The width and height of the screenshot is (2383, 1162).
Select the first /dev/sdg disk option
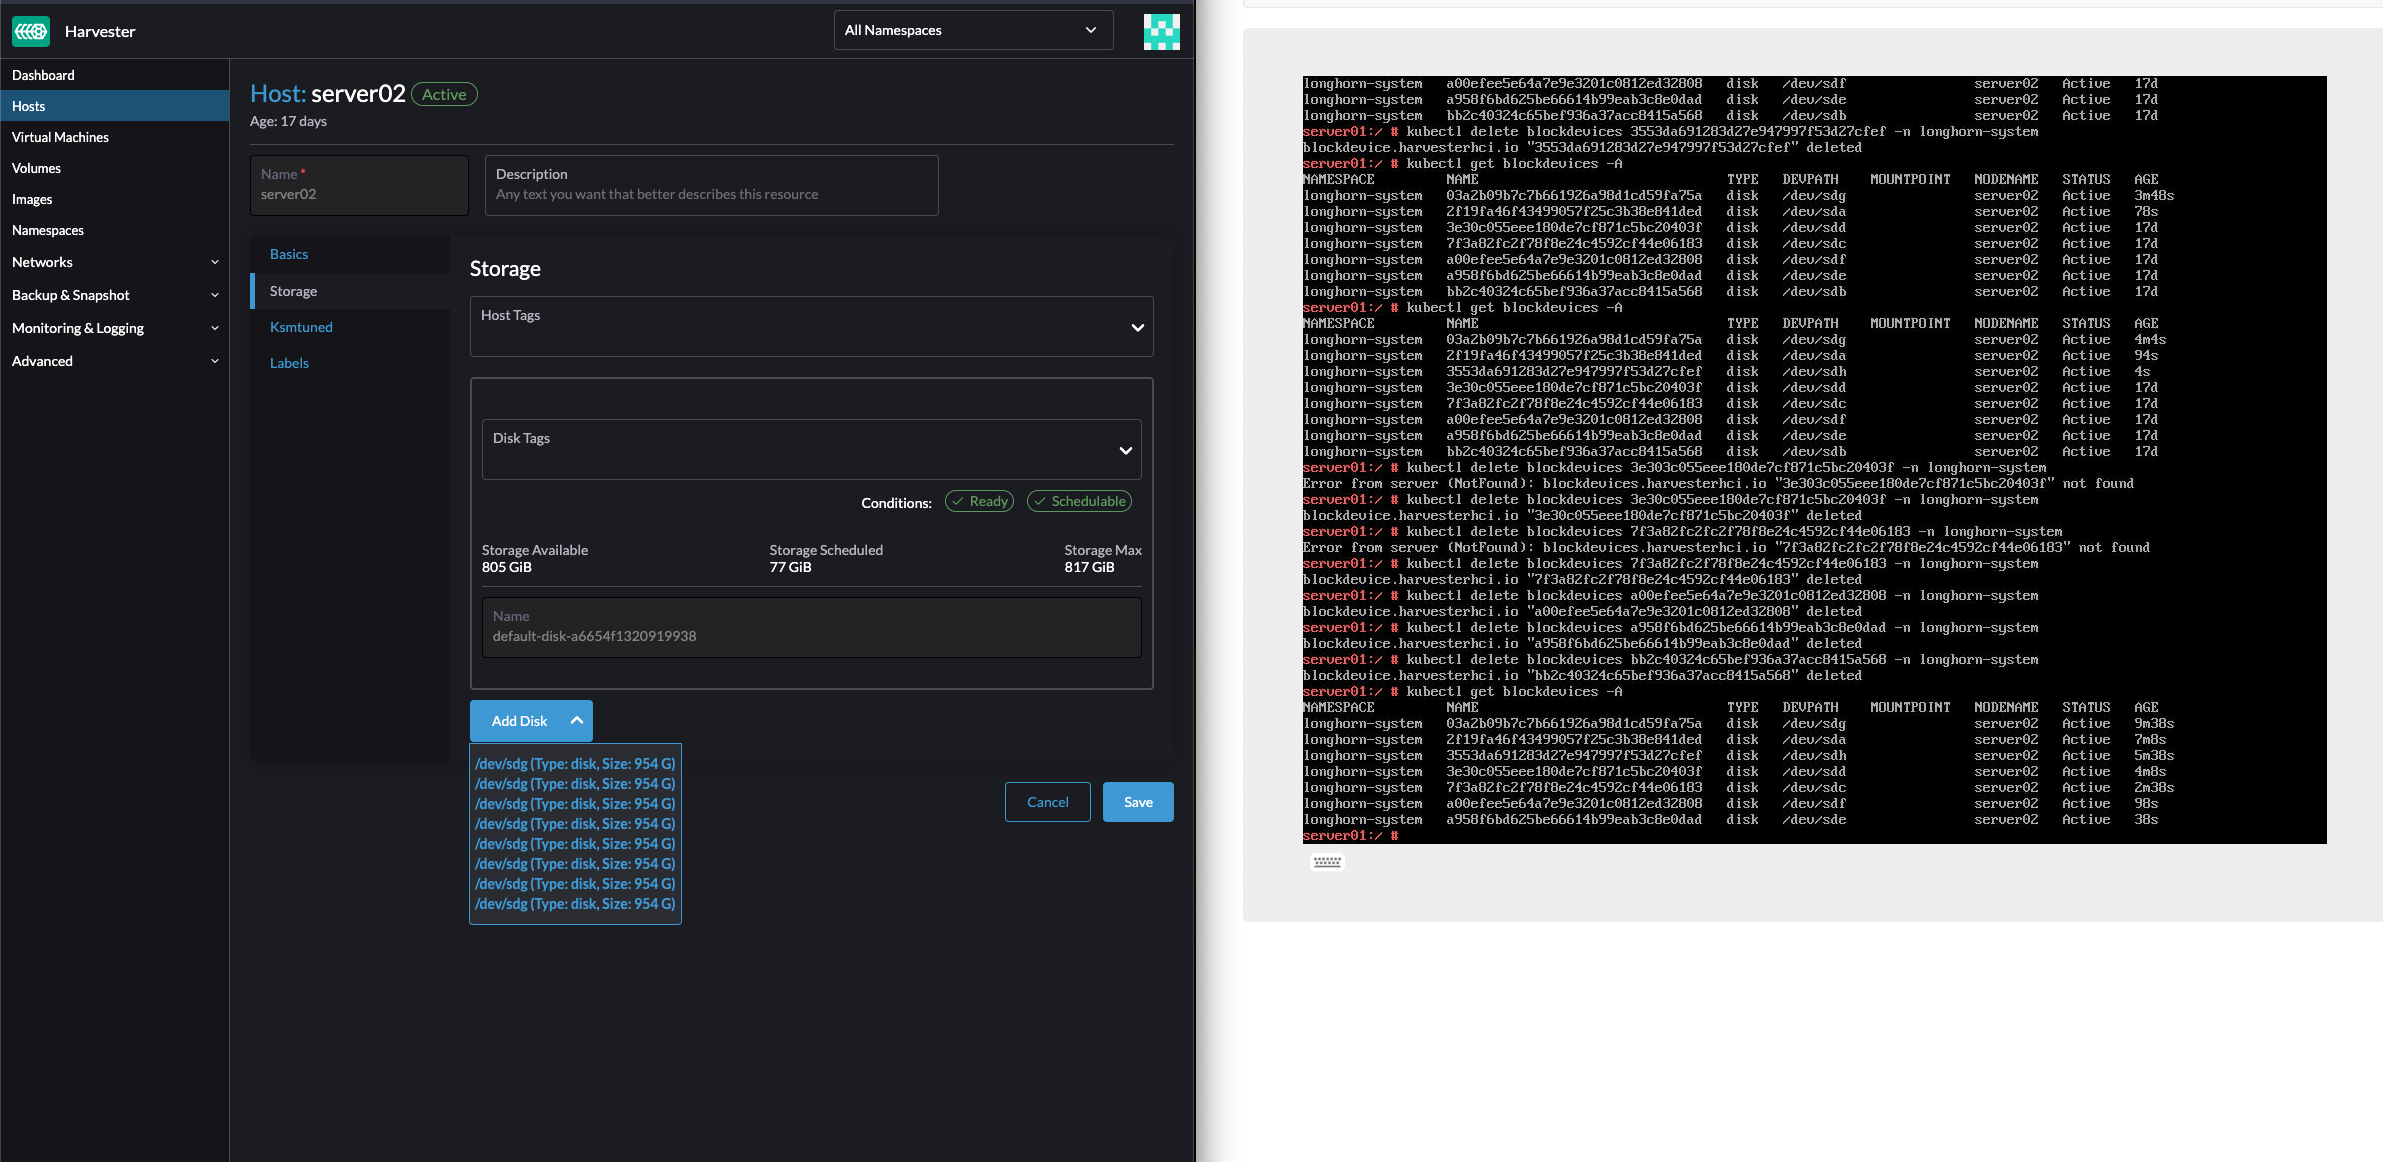(x=575, y=763)
